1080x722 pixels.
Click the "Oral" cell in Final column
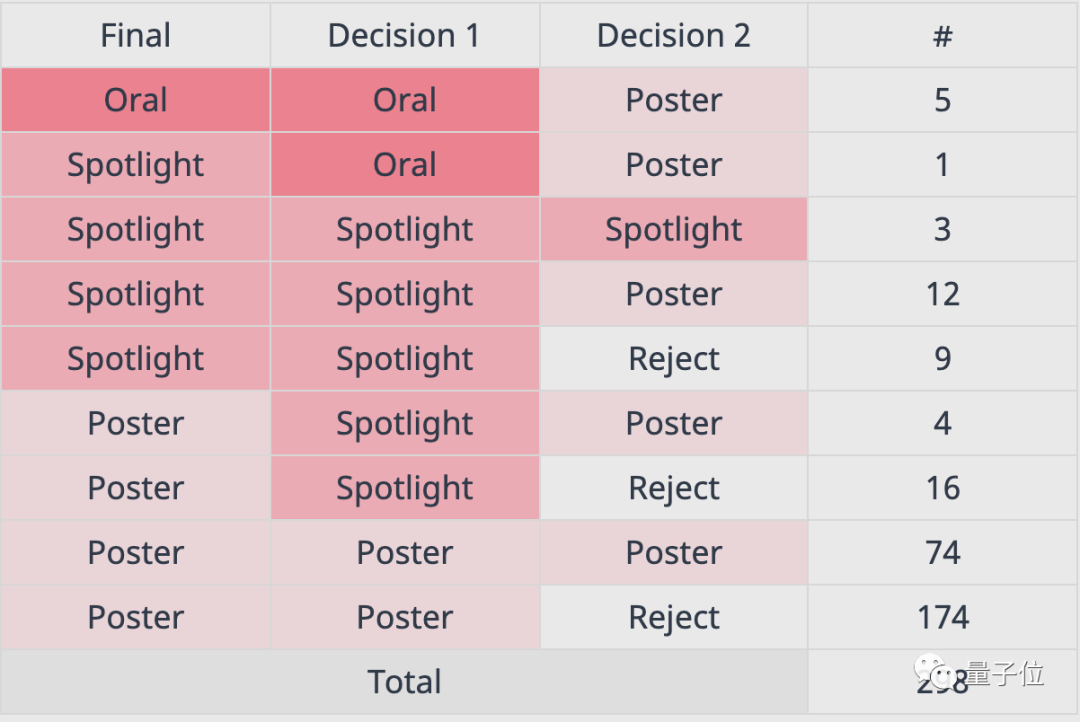(x=136, y=100)
